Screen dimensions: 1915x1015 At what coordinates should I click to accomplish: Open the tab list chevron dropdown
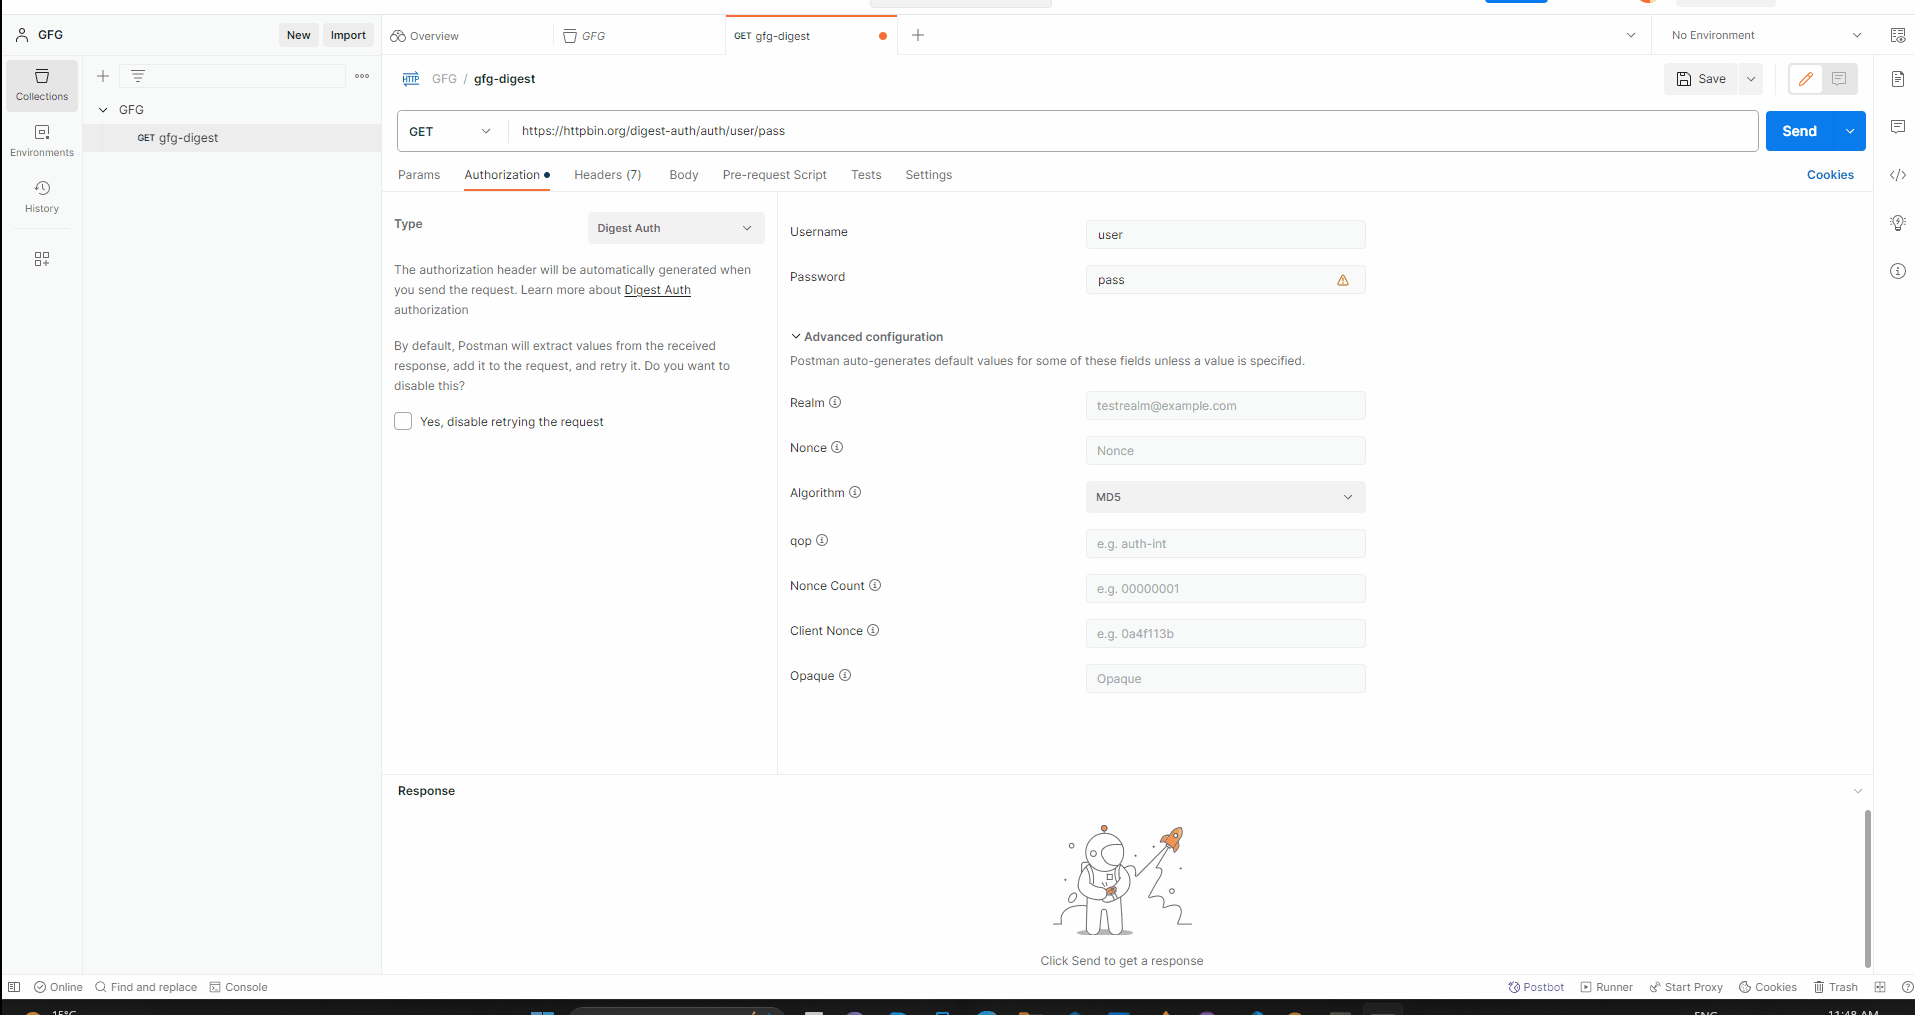(1631, 35)
